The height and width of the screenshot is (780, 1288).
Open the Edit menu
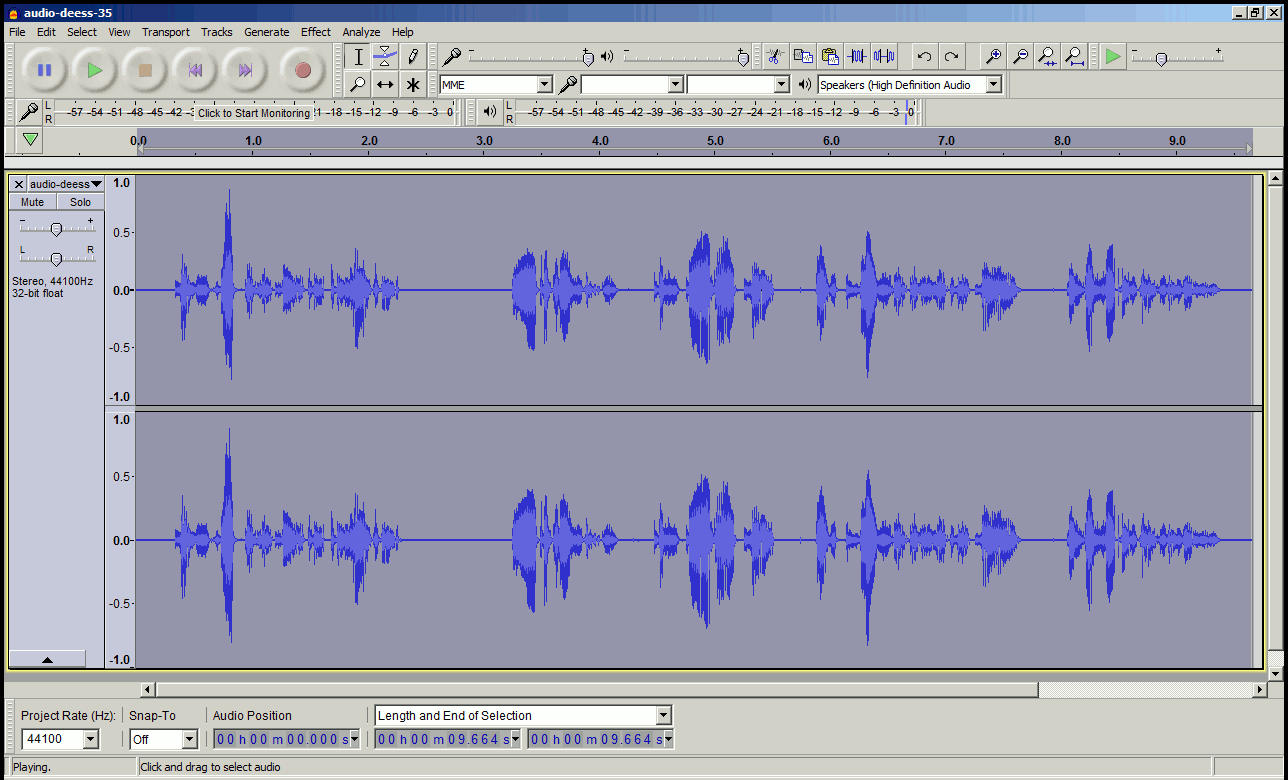click(46, 32)
